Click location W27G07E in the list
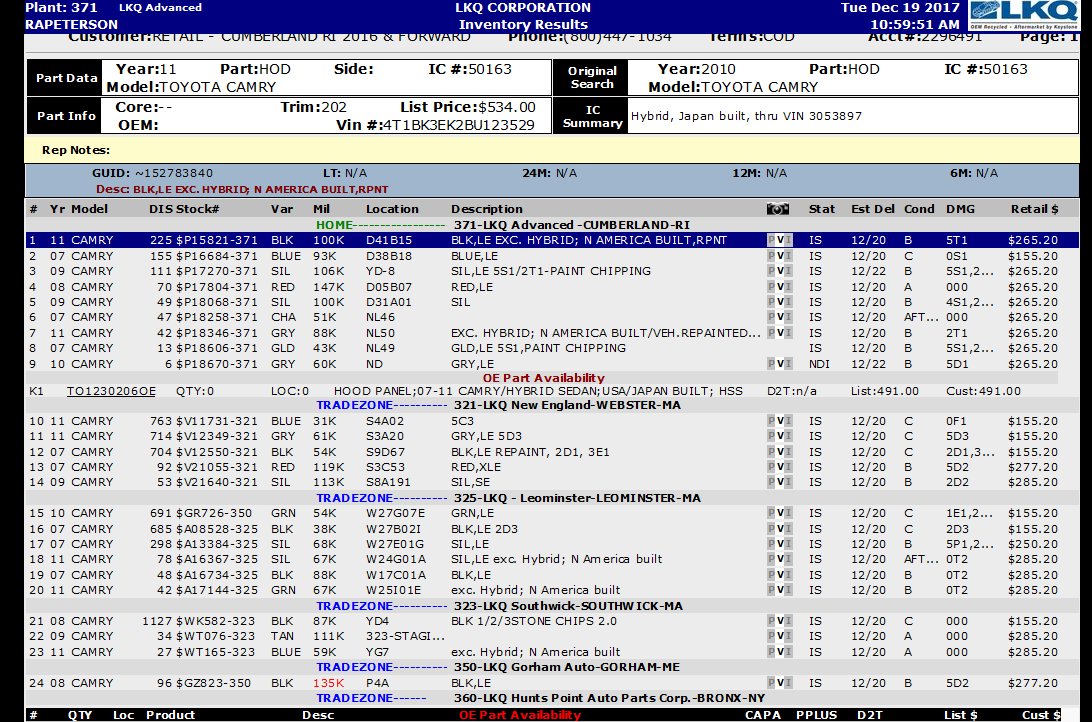This screenshot has height=722, width=1092. click(395, 513)
